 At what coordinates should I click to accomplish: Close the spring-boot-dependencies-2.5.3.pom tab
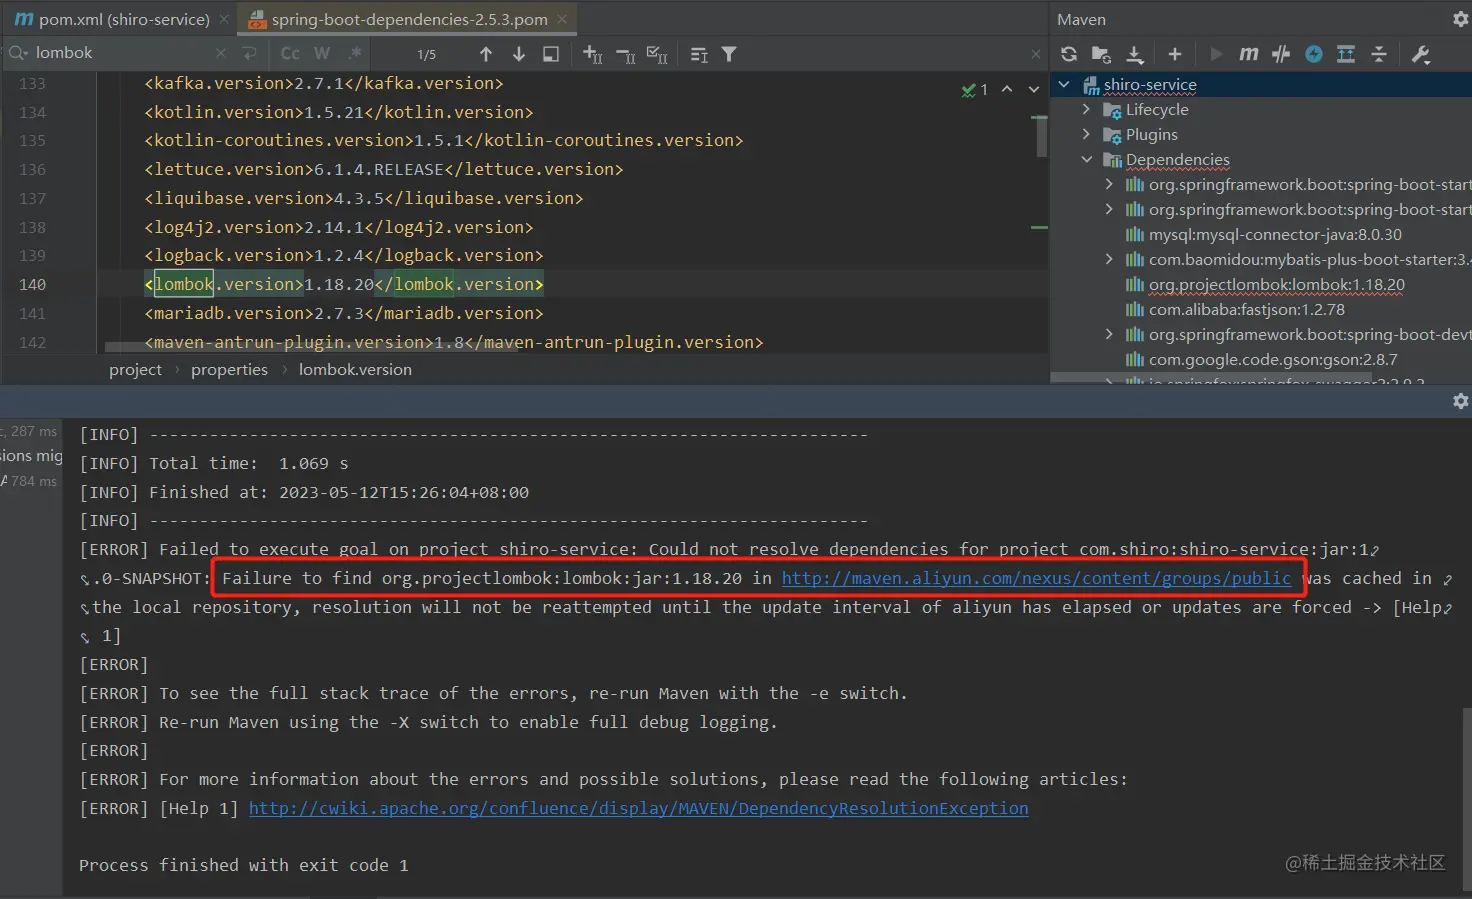coord(562,19)
